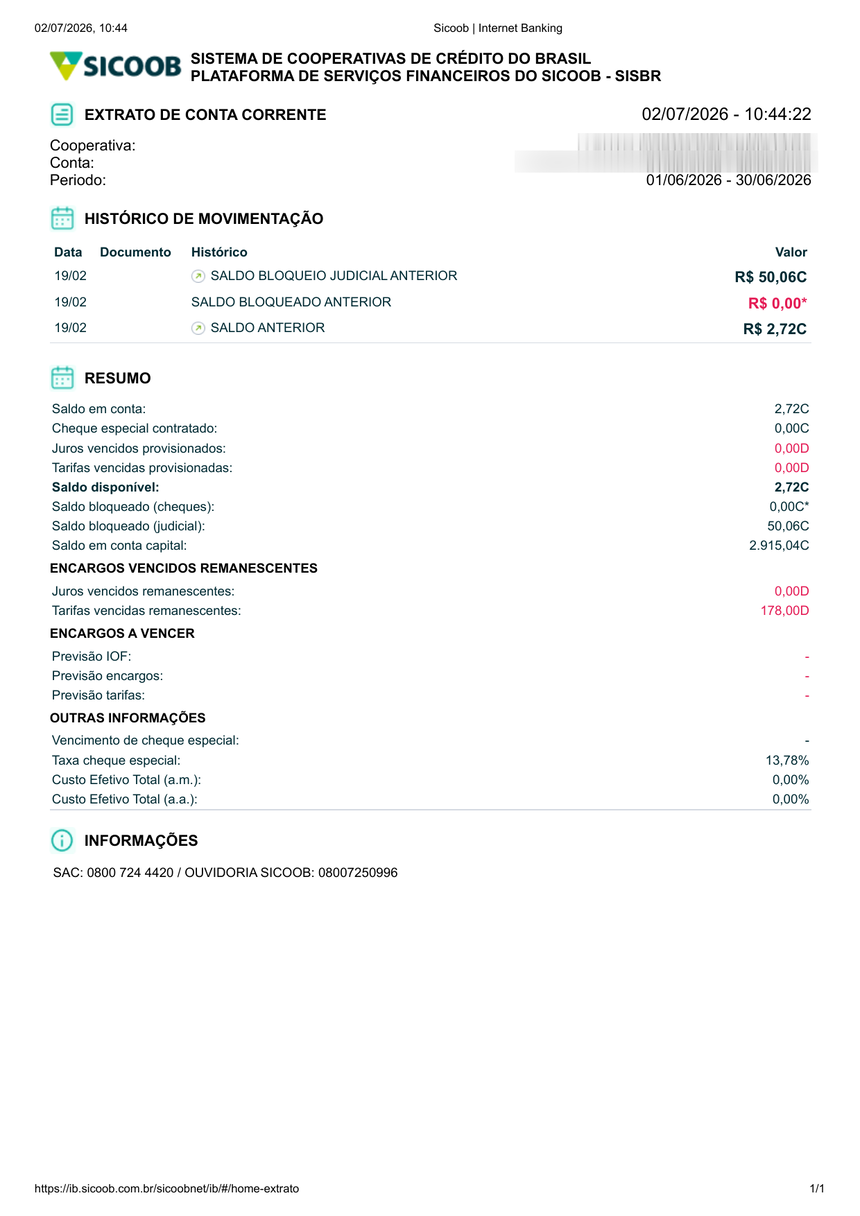Click the red R$ 0,00* value
860x1216 pixels.
(x=777, y=303)
